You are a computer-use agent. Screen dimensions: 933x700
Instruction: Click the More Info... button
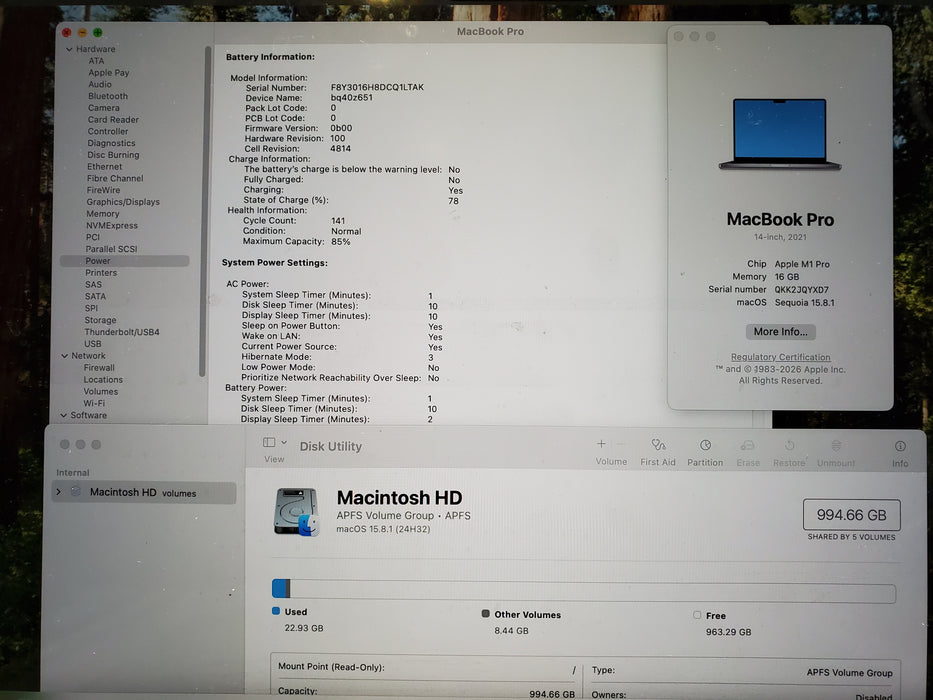click(780, 332)
